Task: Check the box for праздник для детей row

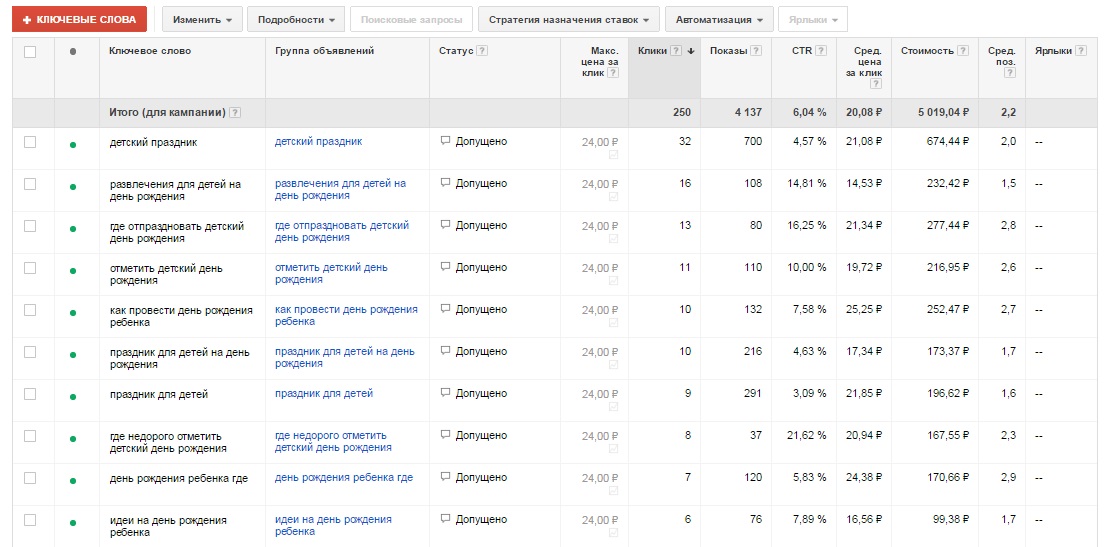Action: [30, 394]
